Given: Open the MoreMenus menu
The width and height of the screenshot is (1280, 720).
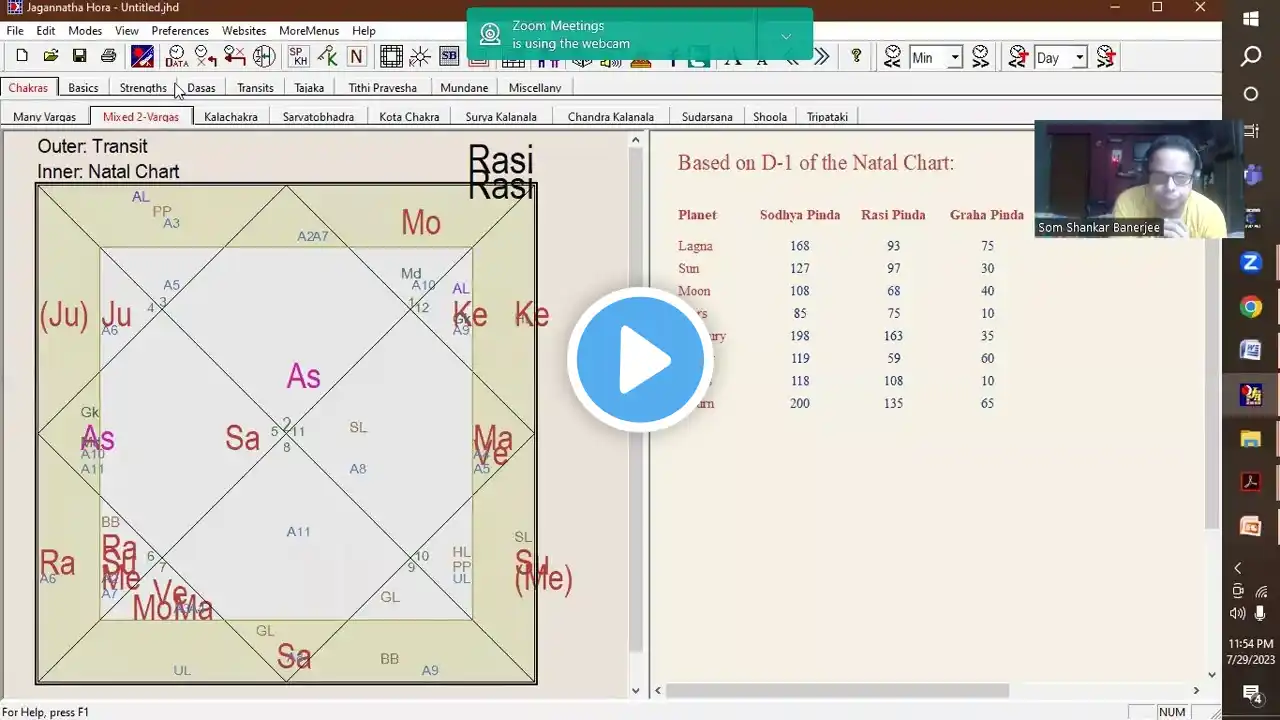Looking at the screenshot, I should [x=309, y=31].
